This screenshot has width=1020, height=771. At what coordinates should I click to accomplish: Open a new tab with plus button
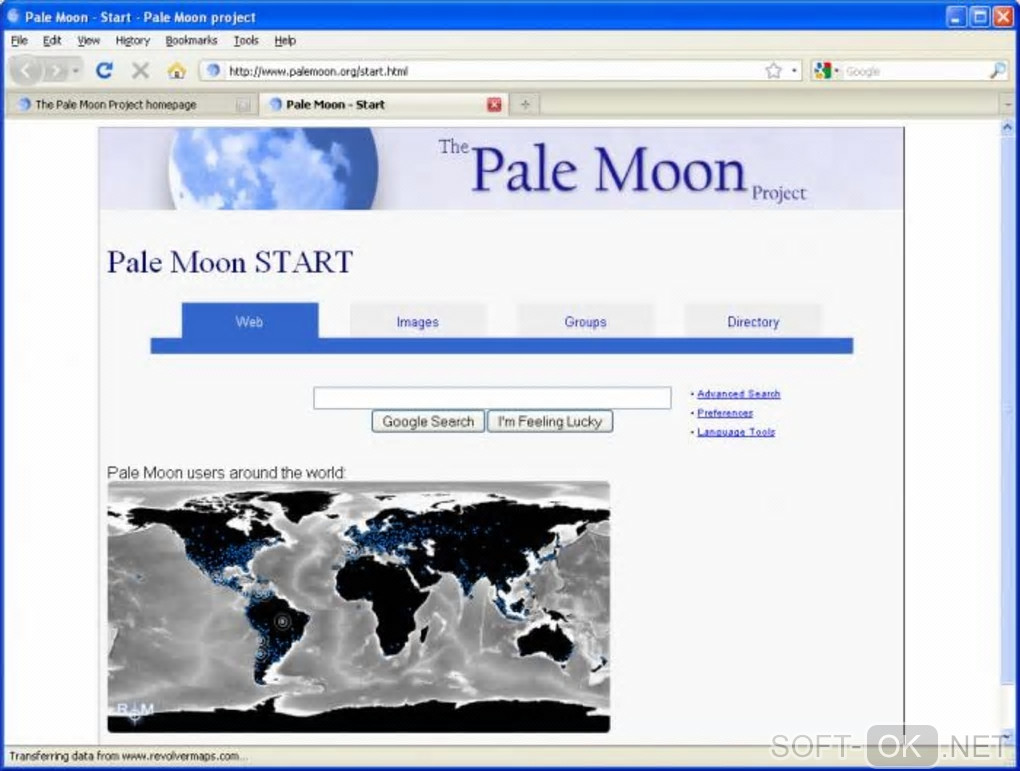pyautogui.click(x=525, y=104)
